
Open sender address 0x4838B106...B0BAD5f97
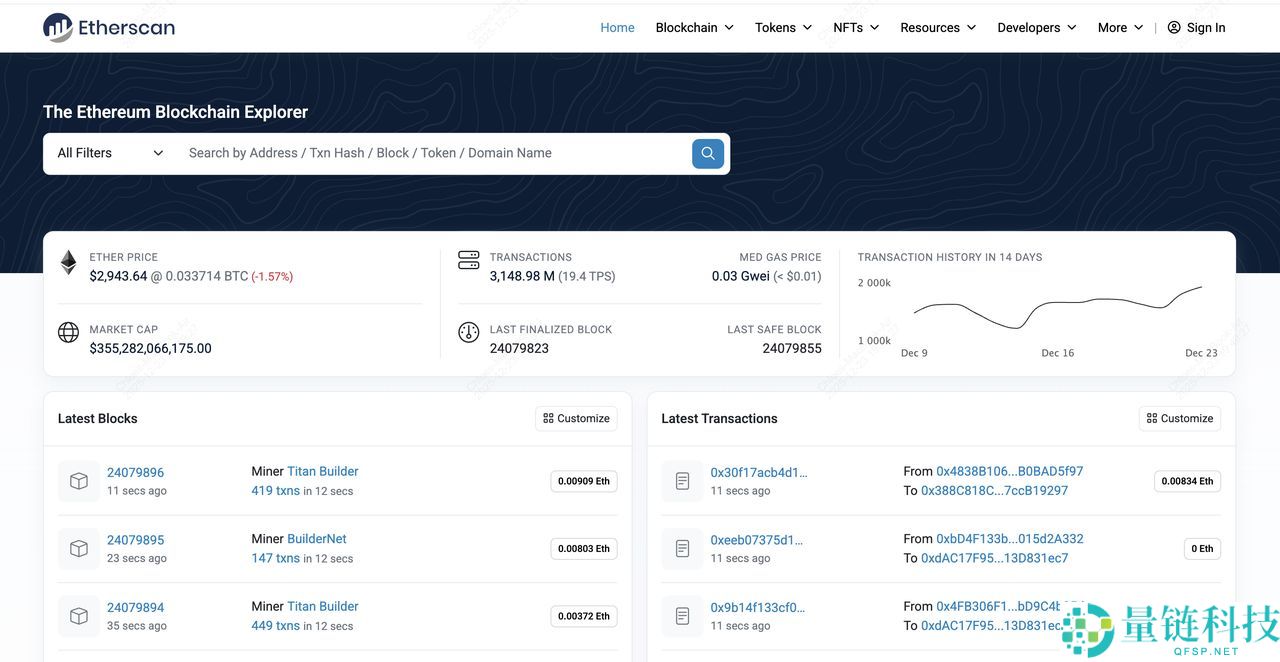[x=1010, y=471]
